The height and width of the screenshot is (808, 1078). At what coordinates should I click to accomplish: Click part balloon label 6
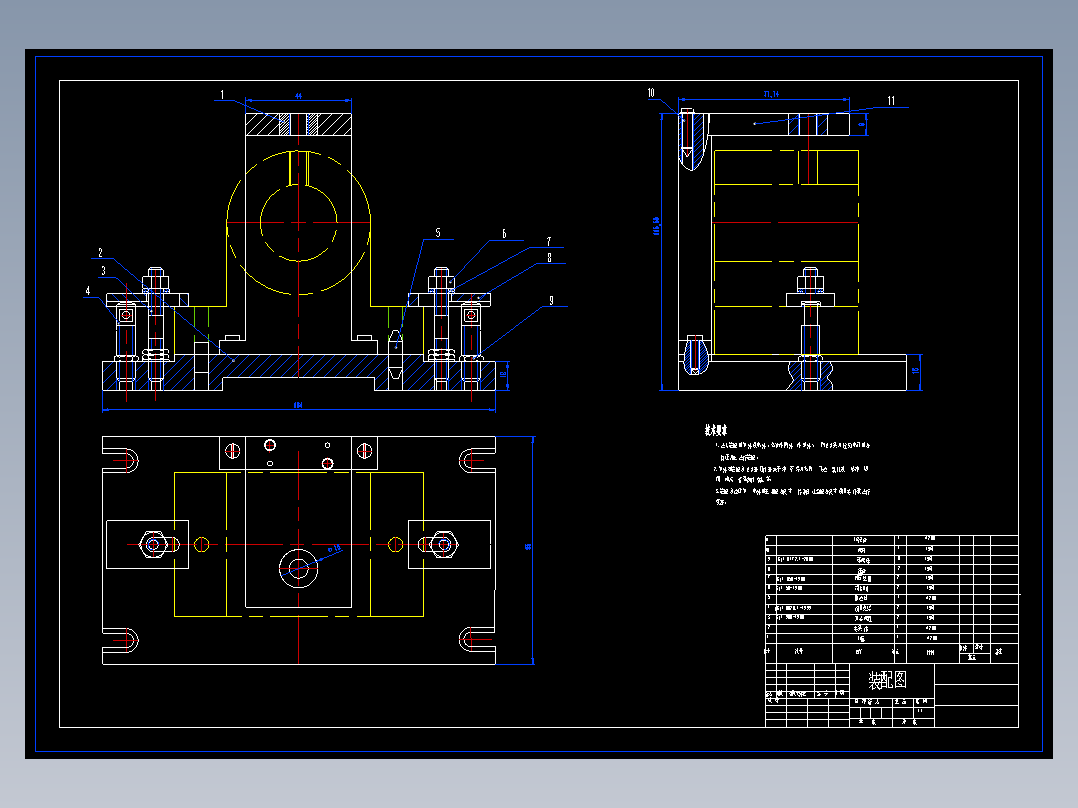coord(504,234)
